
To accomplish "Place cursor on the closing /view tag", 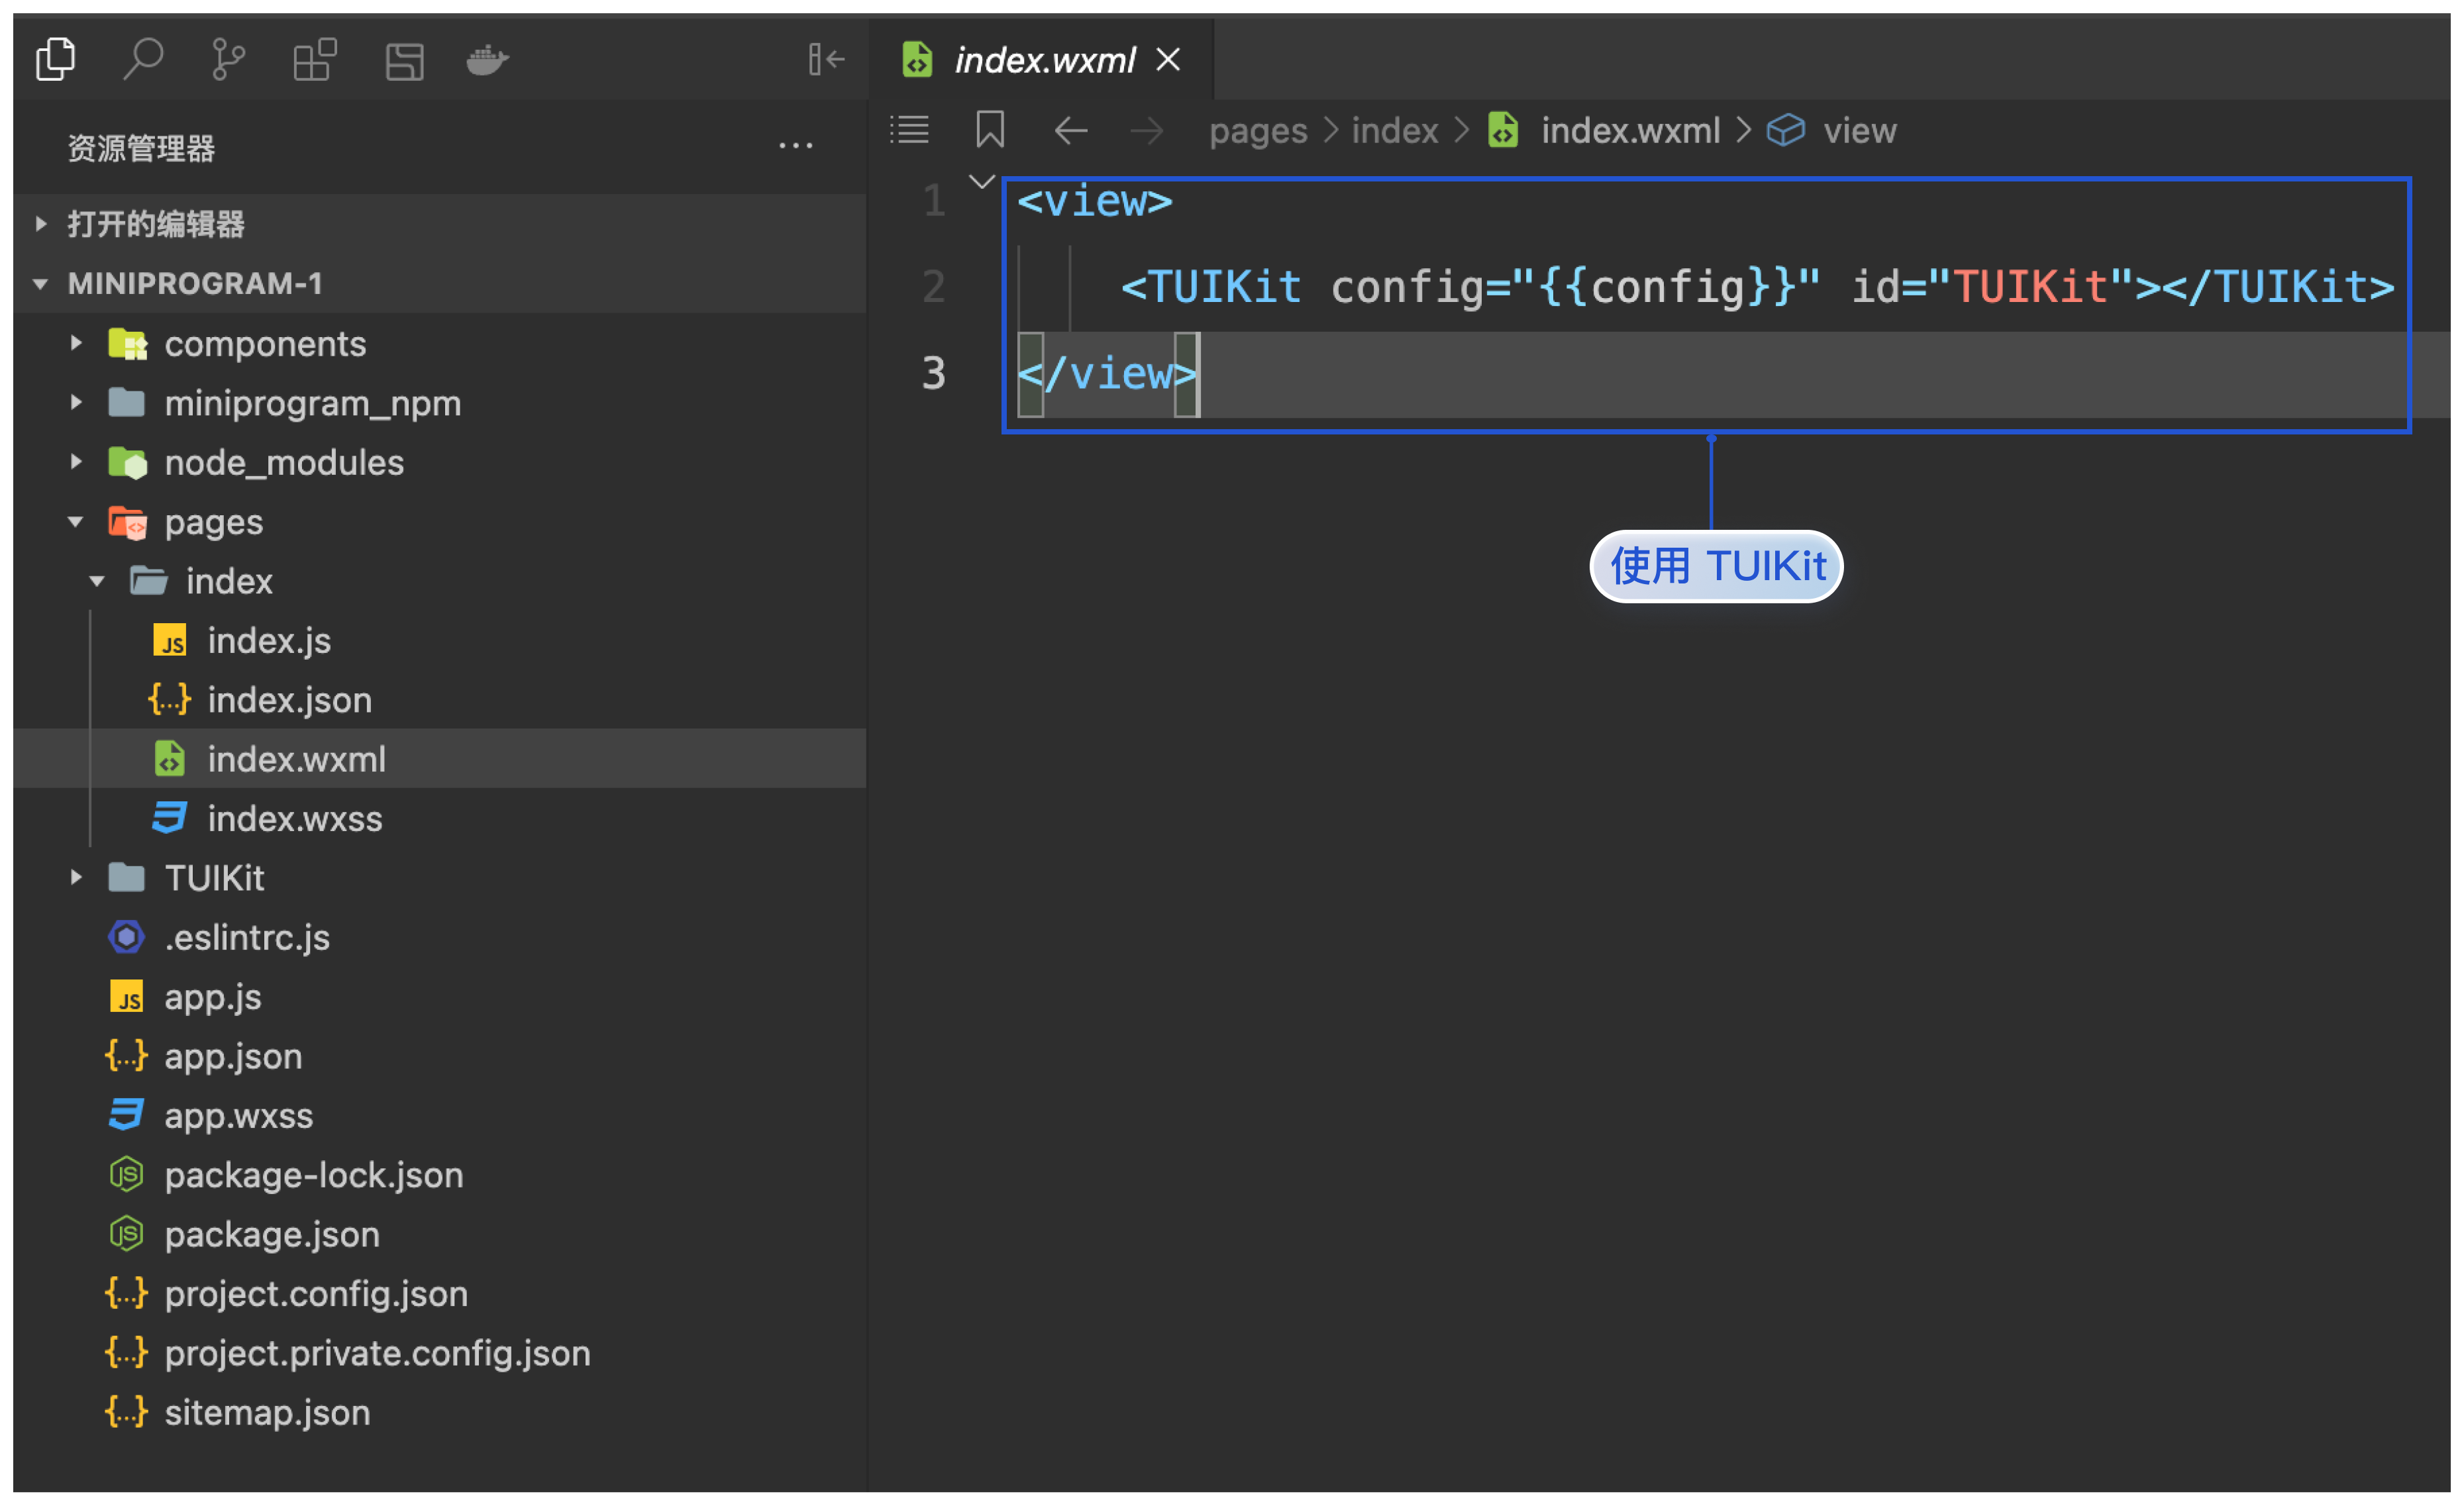I will (x=1107, y=374).
